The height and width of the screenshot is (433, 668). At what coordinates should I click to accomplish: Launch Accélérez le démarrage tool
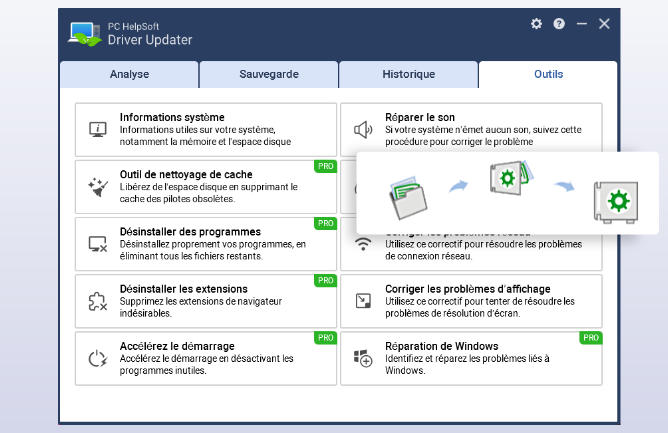point(206,358)
